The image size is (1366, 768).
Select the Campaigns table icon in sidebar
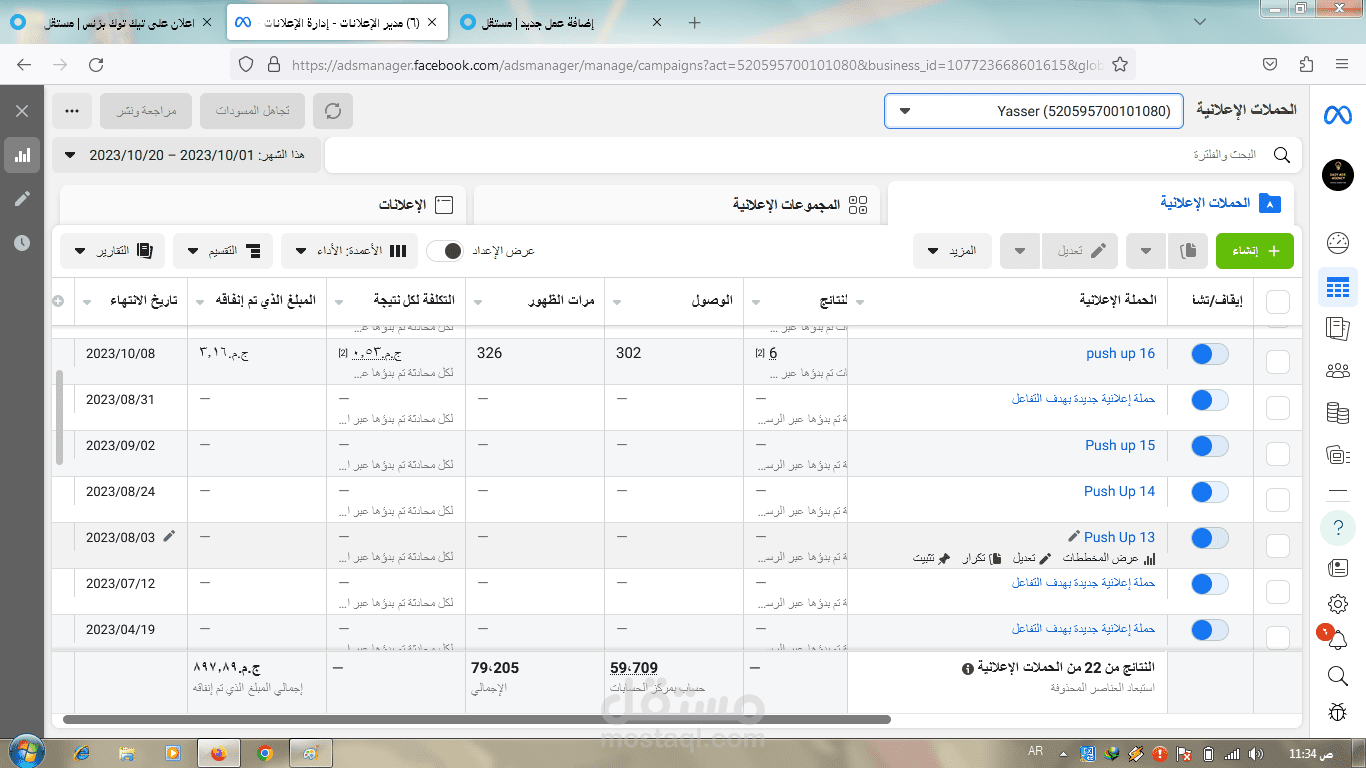pos(1338,289)
